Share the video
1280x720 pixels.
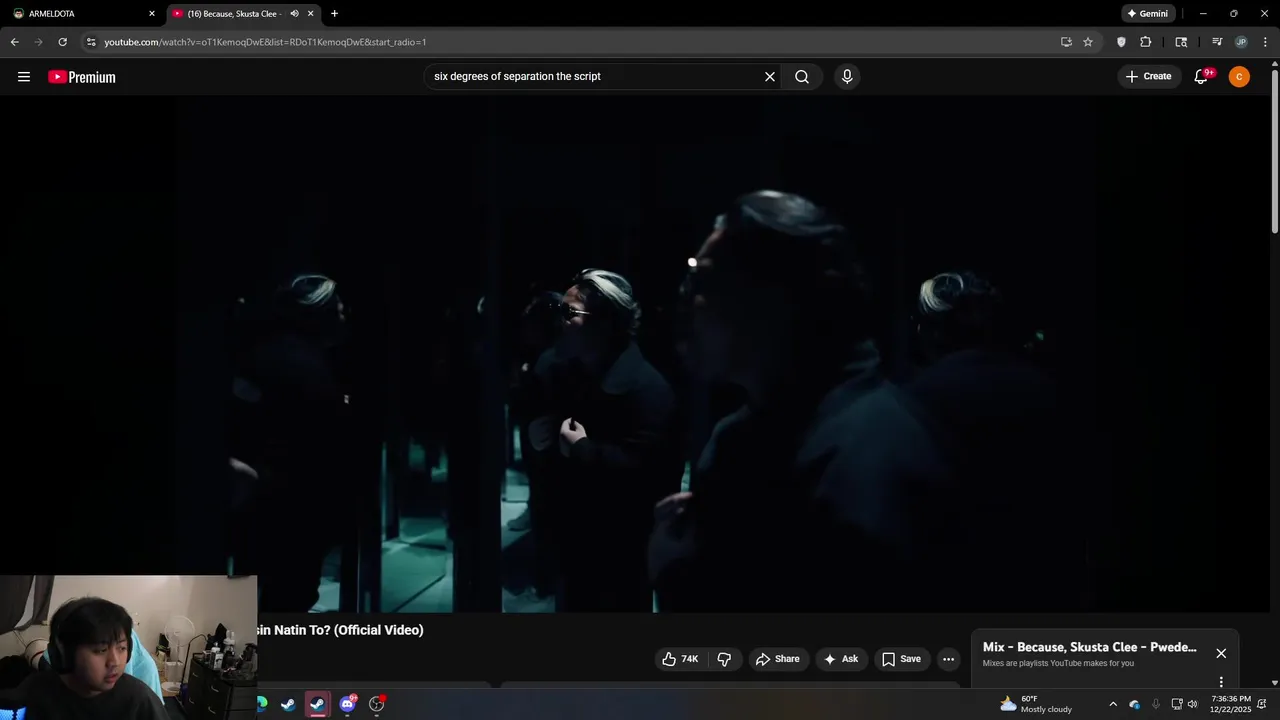pyautogui.click(x=778, y=659)
